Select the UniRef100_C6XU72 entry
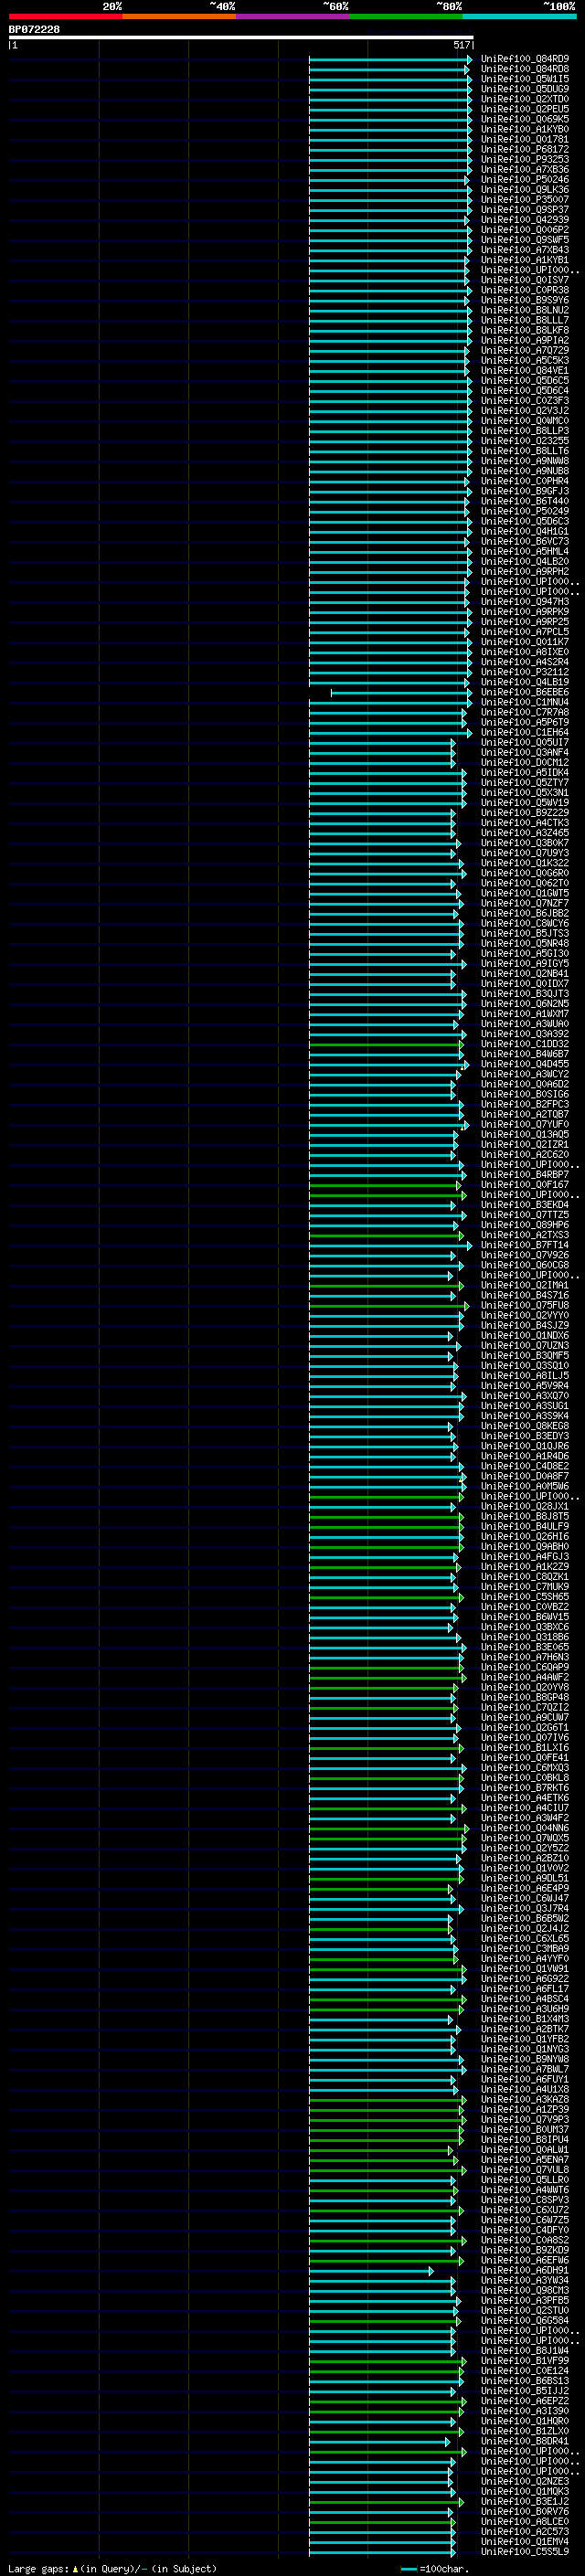Viewport: 585px width, 2576px height. pyautogui.click(x=525, y=2210)
